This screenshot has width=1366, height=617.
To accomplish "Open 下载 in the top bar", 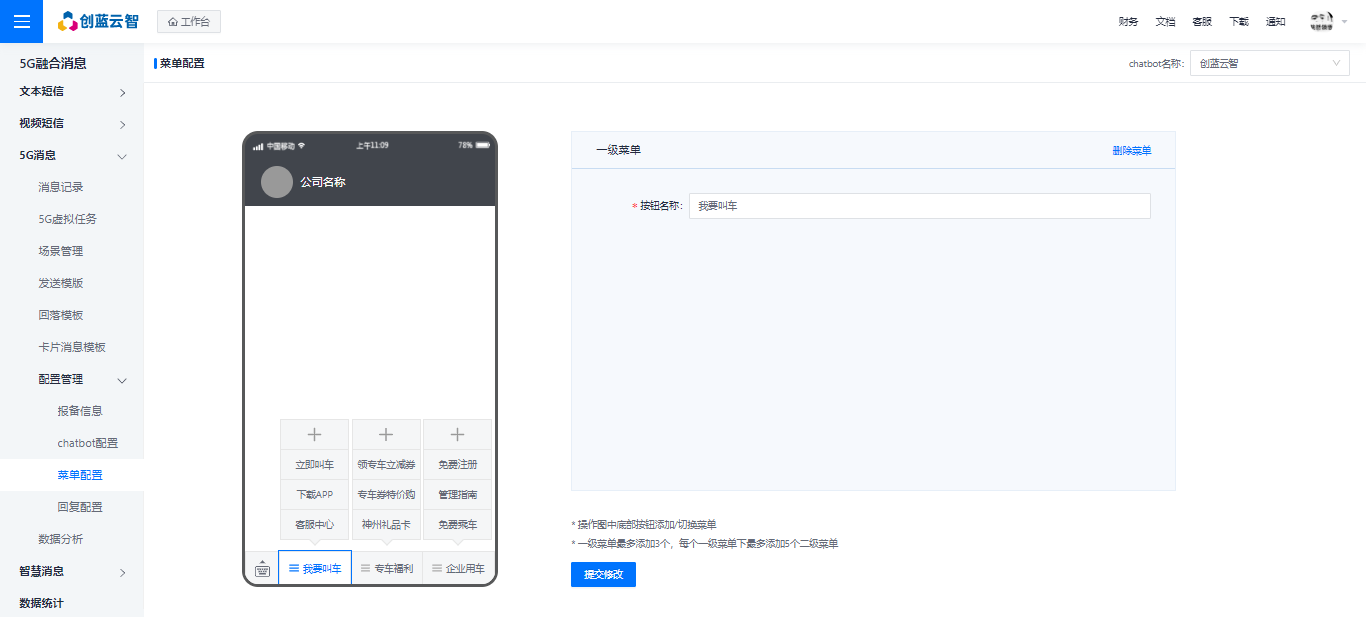I will pyautogui.click(x=1239, y=22).
